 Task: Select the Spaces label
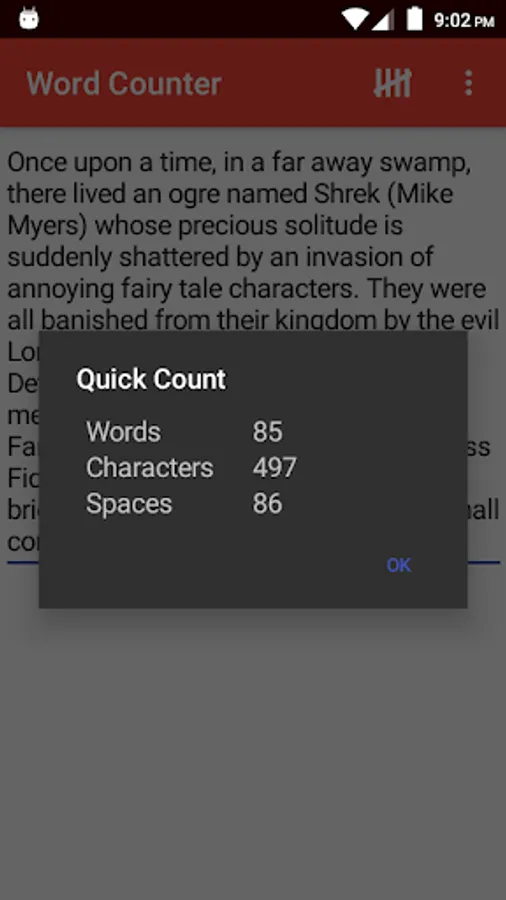coord(129,504)
